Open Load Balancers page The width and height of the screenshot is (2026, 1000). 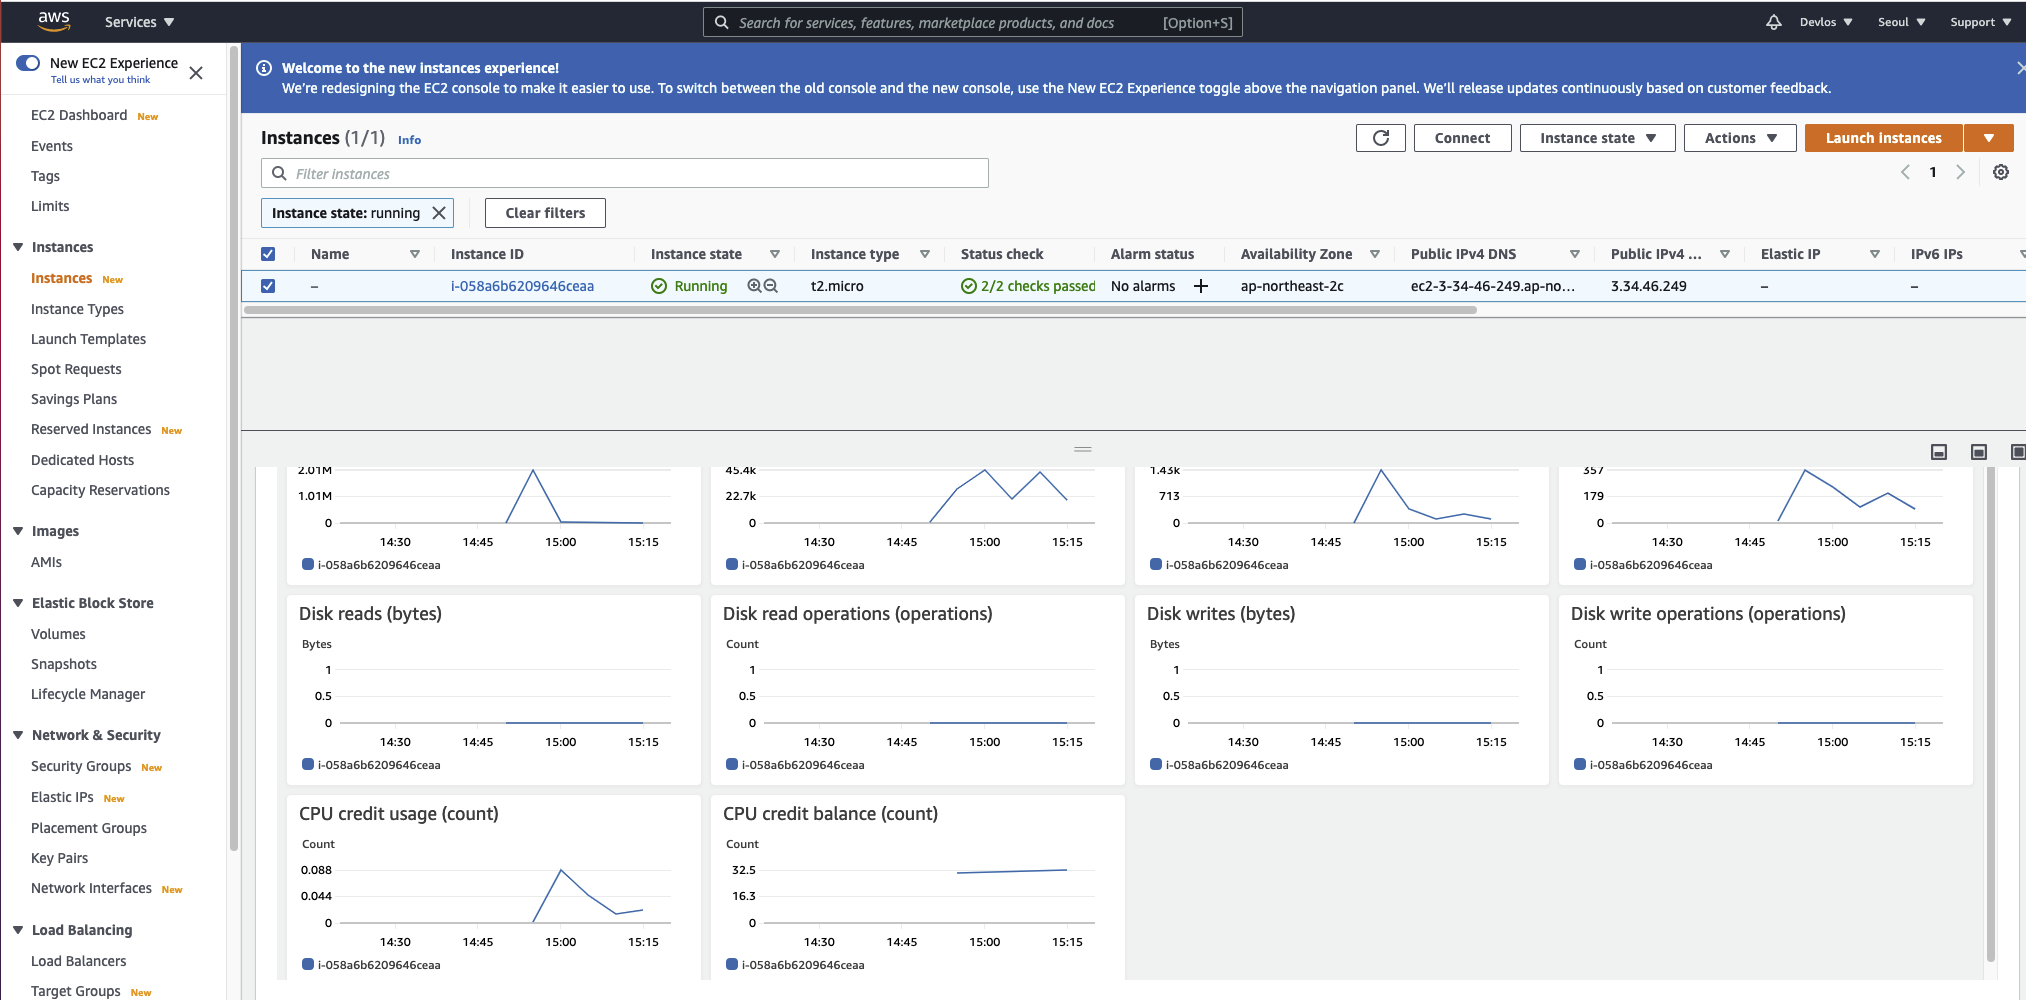(x=78, y=961)
